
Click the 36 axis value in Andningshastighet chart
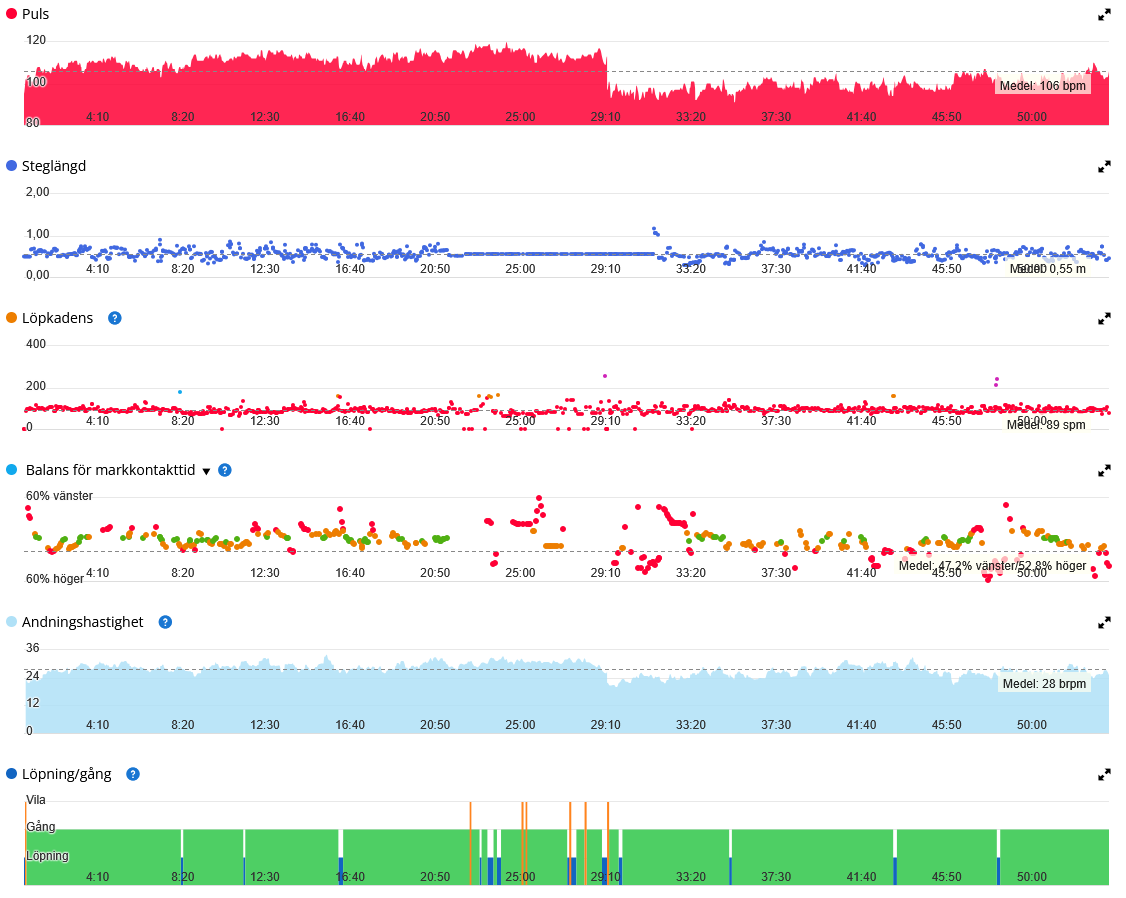pos(33,648)
